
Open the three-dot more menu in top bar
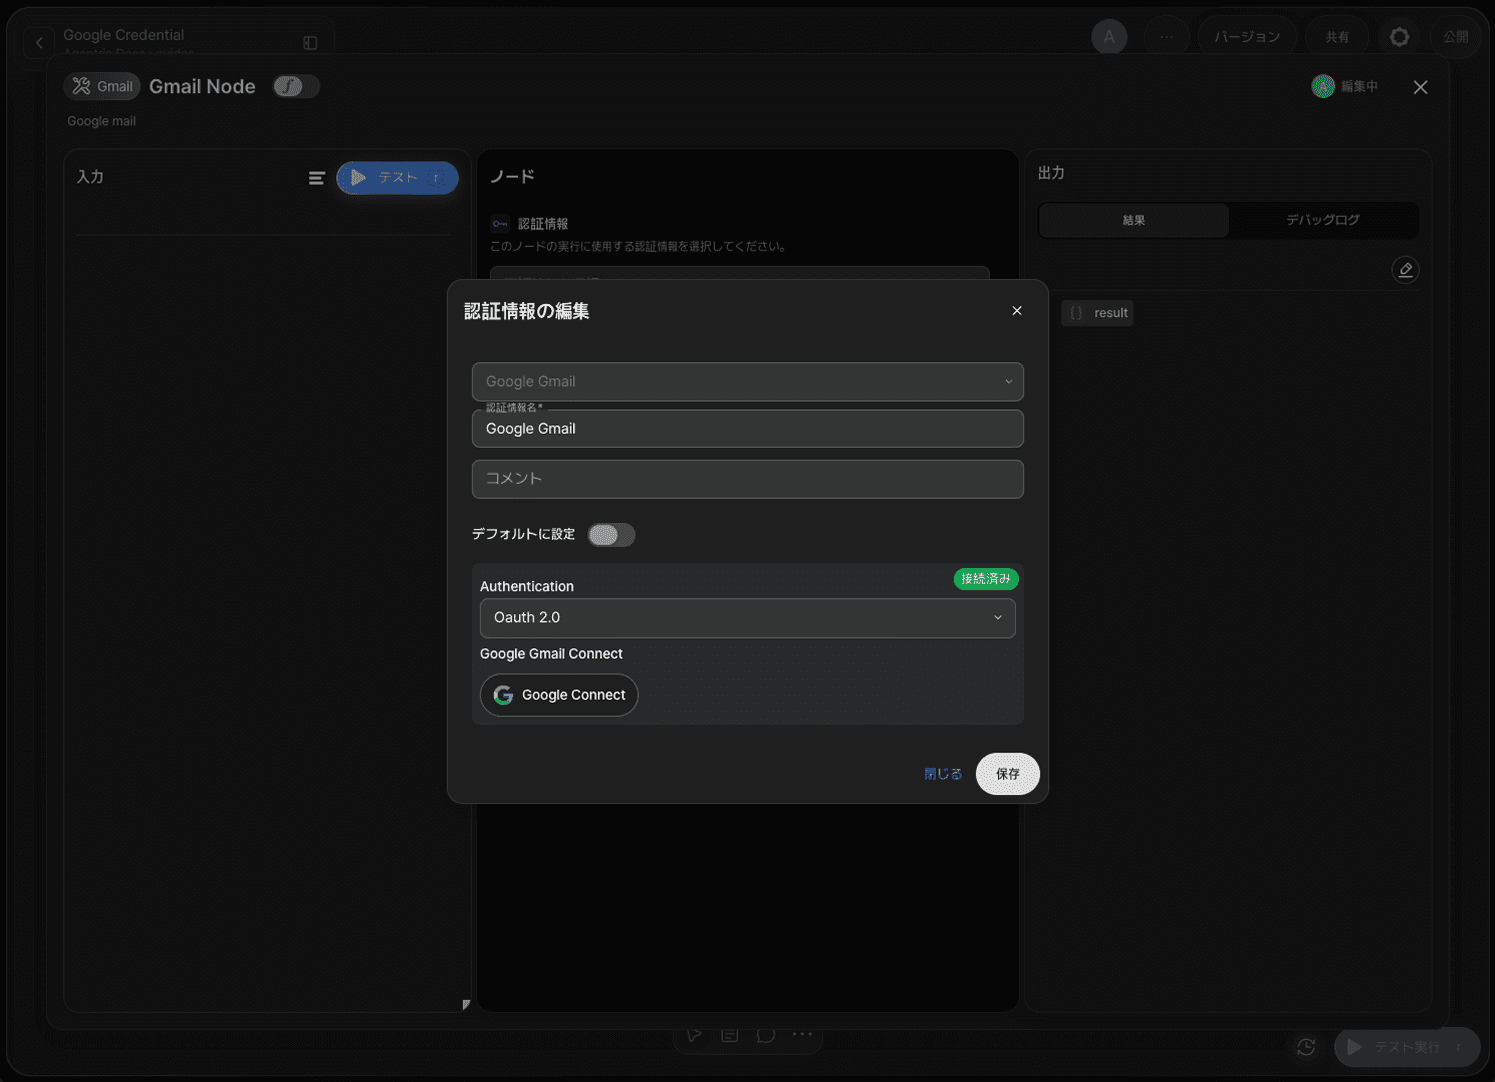(x=1167, y=37)
